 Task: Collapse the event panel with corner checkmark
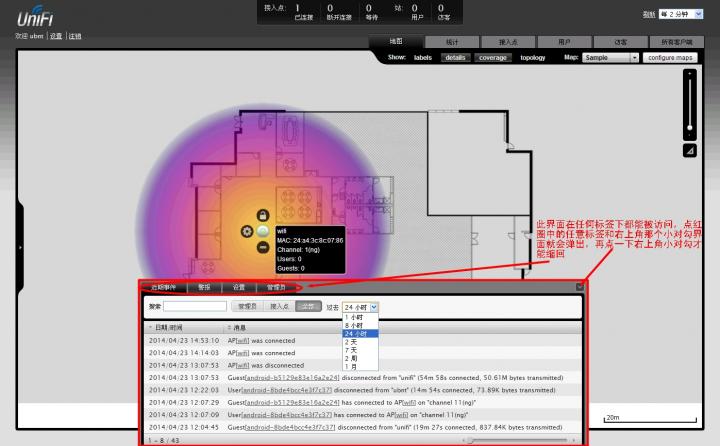tap(579, 287)
